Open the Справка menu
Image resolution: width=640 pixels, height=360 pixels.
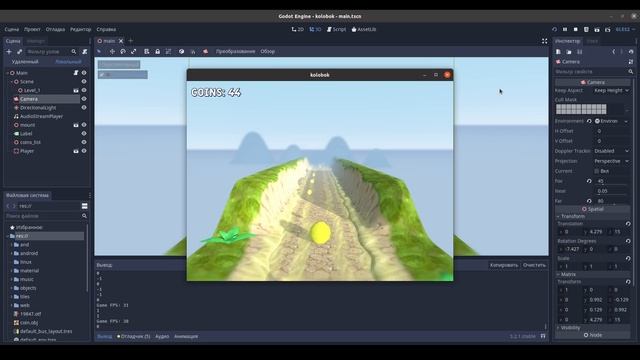pos(106,29)
